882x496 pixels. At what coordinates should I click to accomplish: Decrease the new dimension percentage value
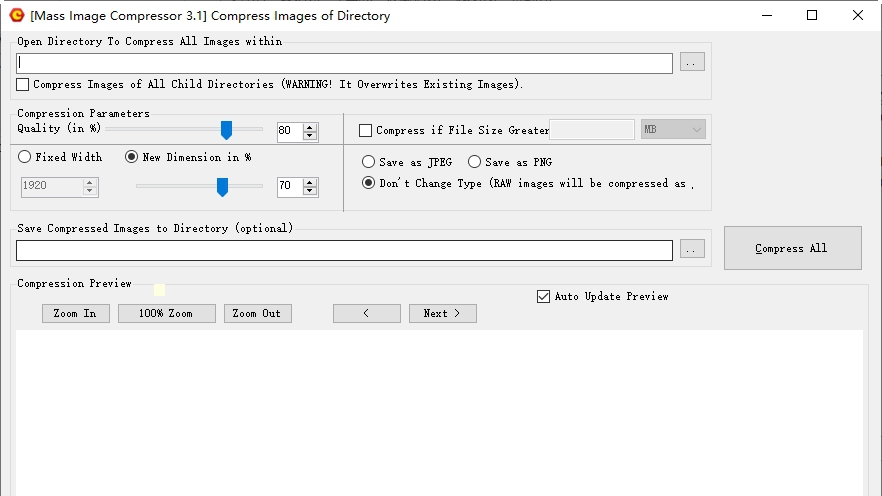310,191
